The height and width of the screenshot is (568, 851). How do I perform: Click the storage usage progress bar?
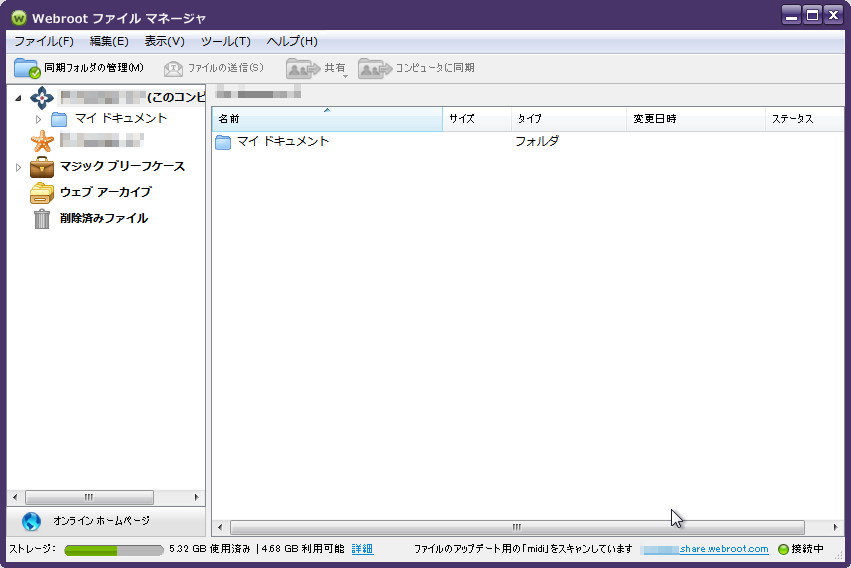coord(114,550)
